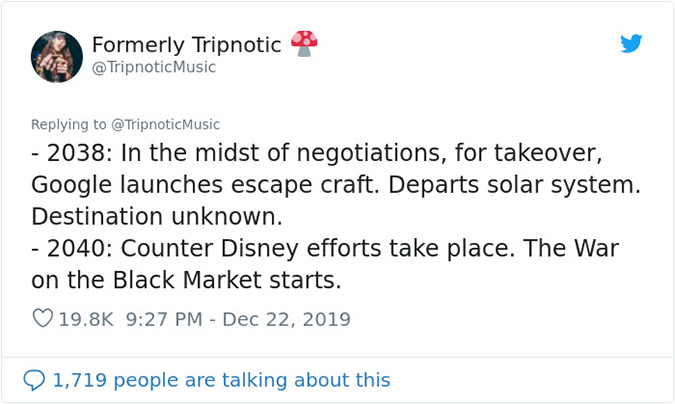Click the 19.8K likes count
This screenshot has width=675, height=404.
(87, 320)
